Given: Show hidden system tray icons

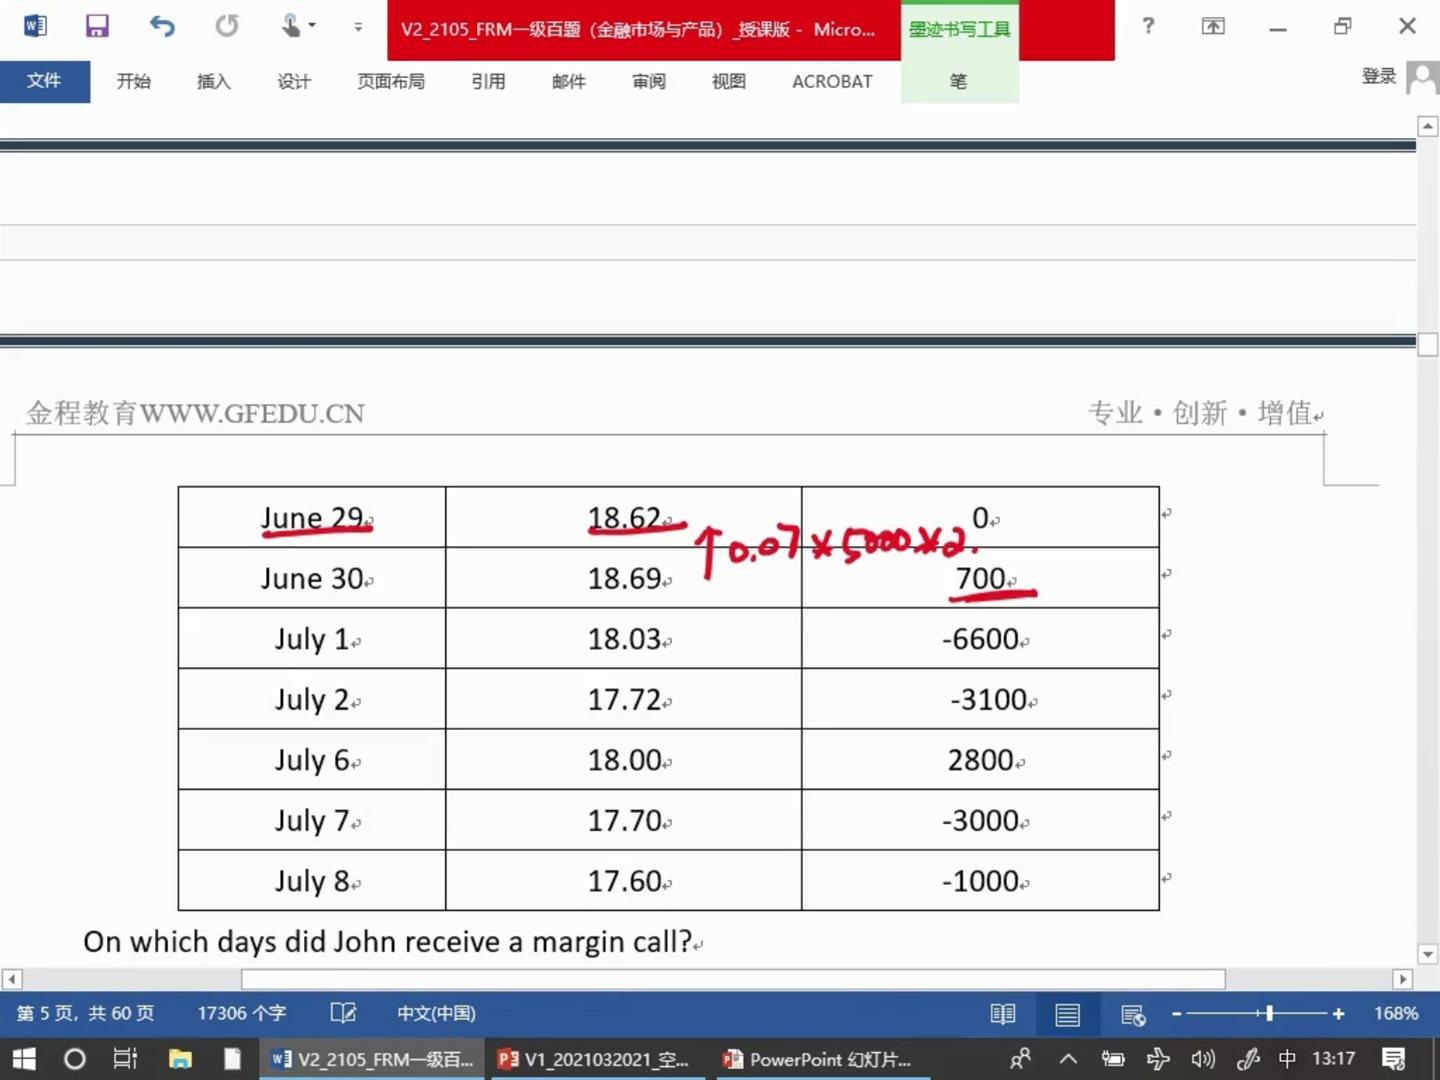Looking at the screenshot, I should (x=1068, y=1059).
